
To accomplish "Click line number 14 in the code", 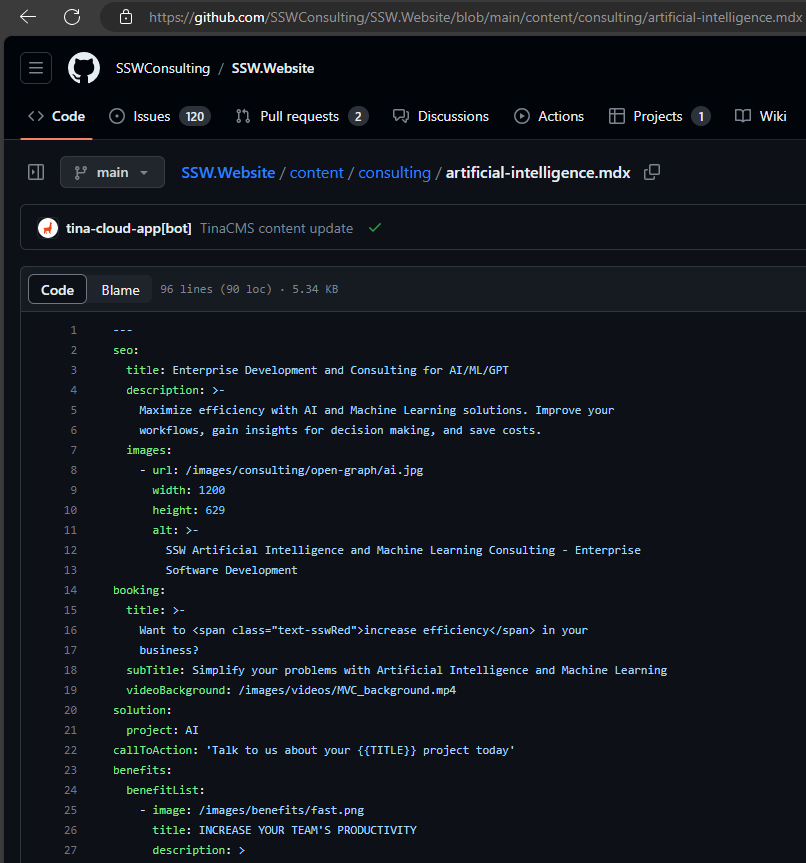I will 71,590.
